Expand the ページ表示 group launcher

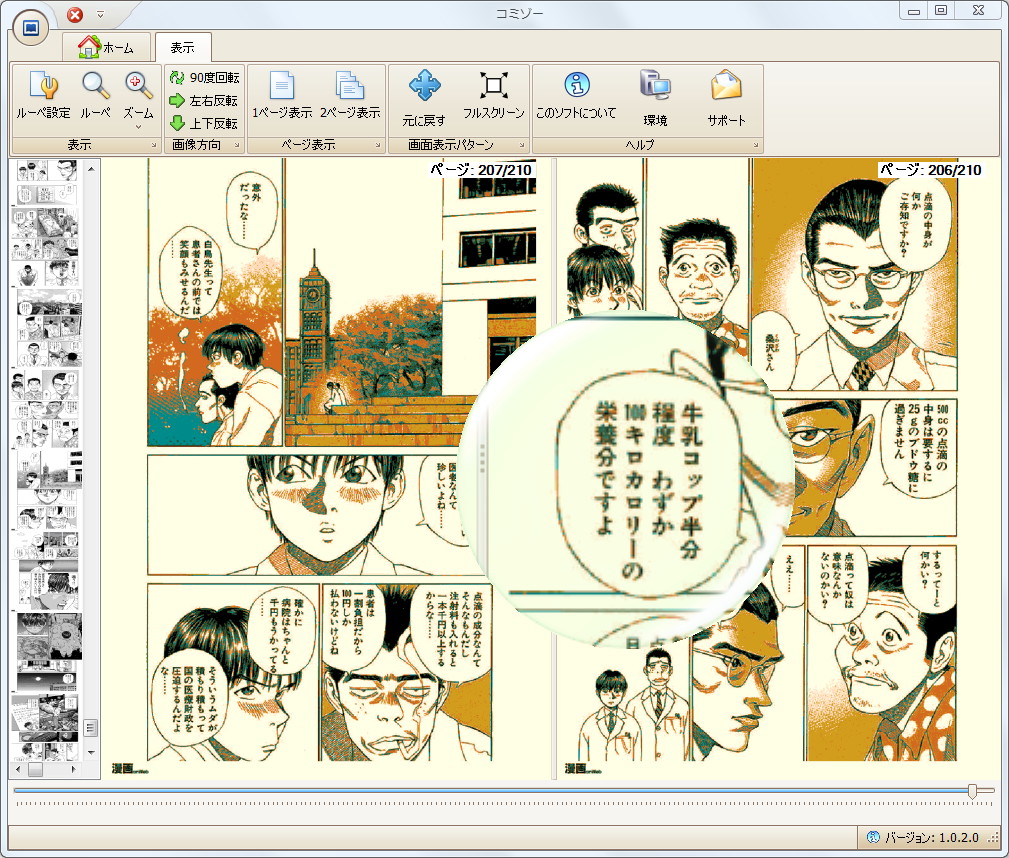(x=378, y=145)
